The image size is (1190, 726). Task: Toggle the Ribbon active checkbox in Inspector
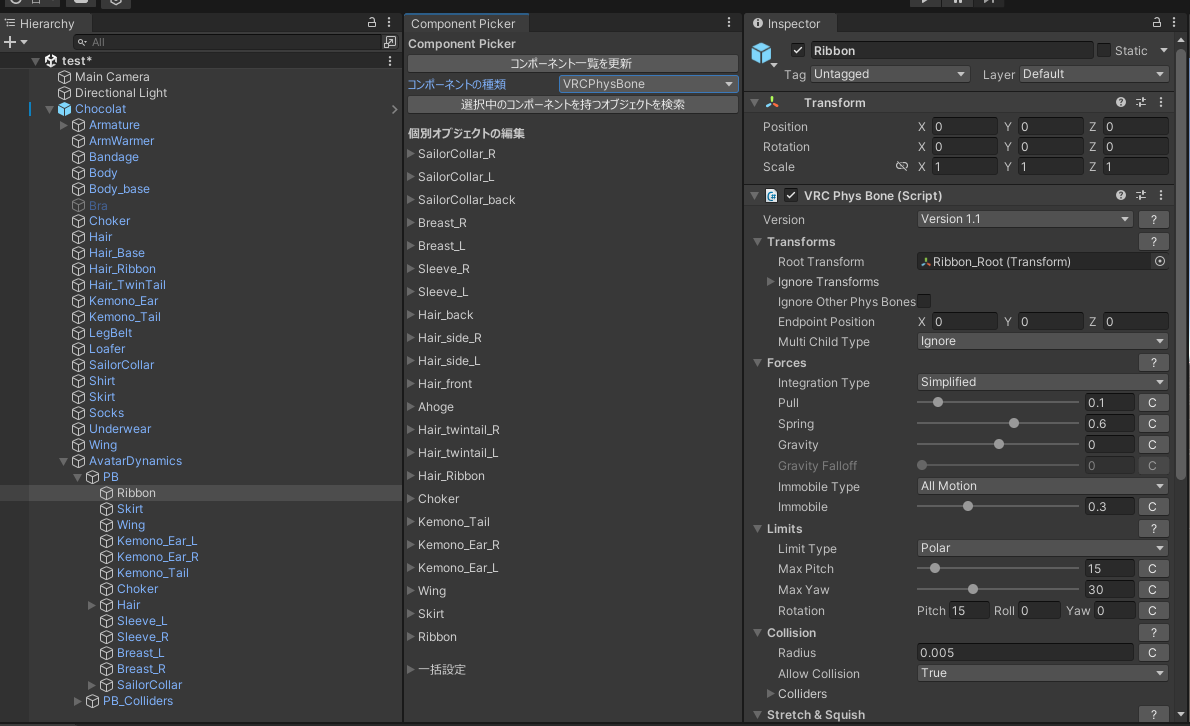coord(797,50)
